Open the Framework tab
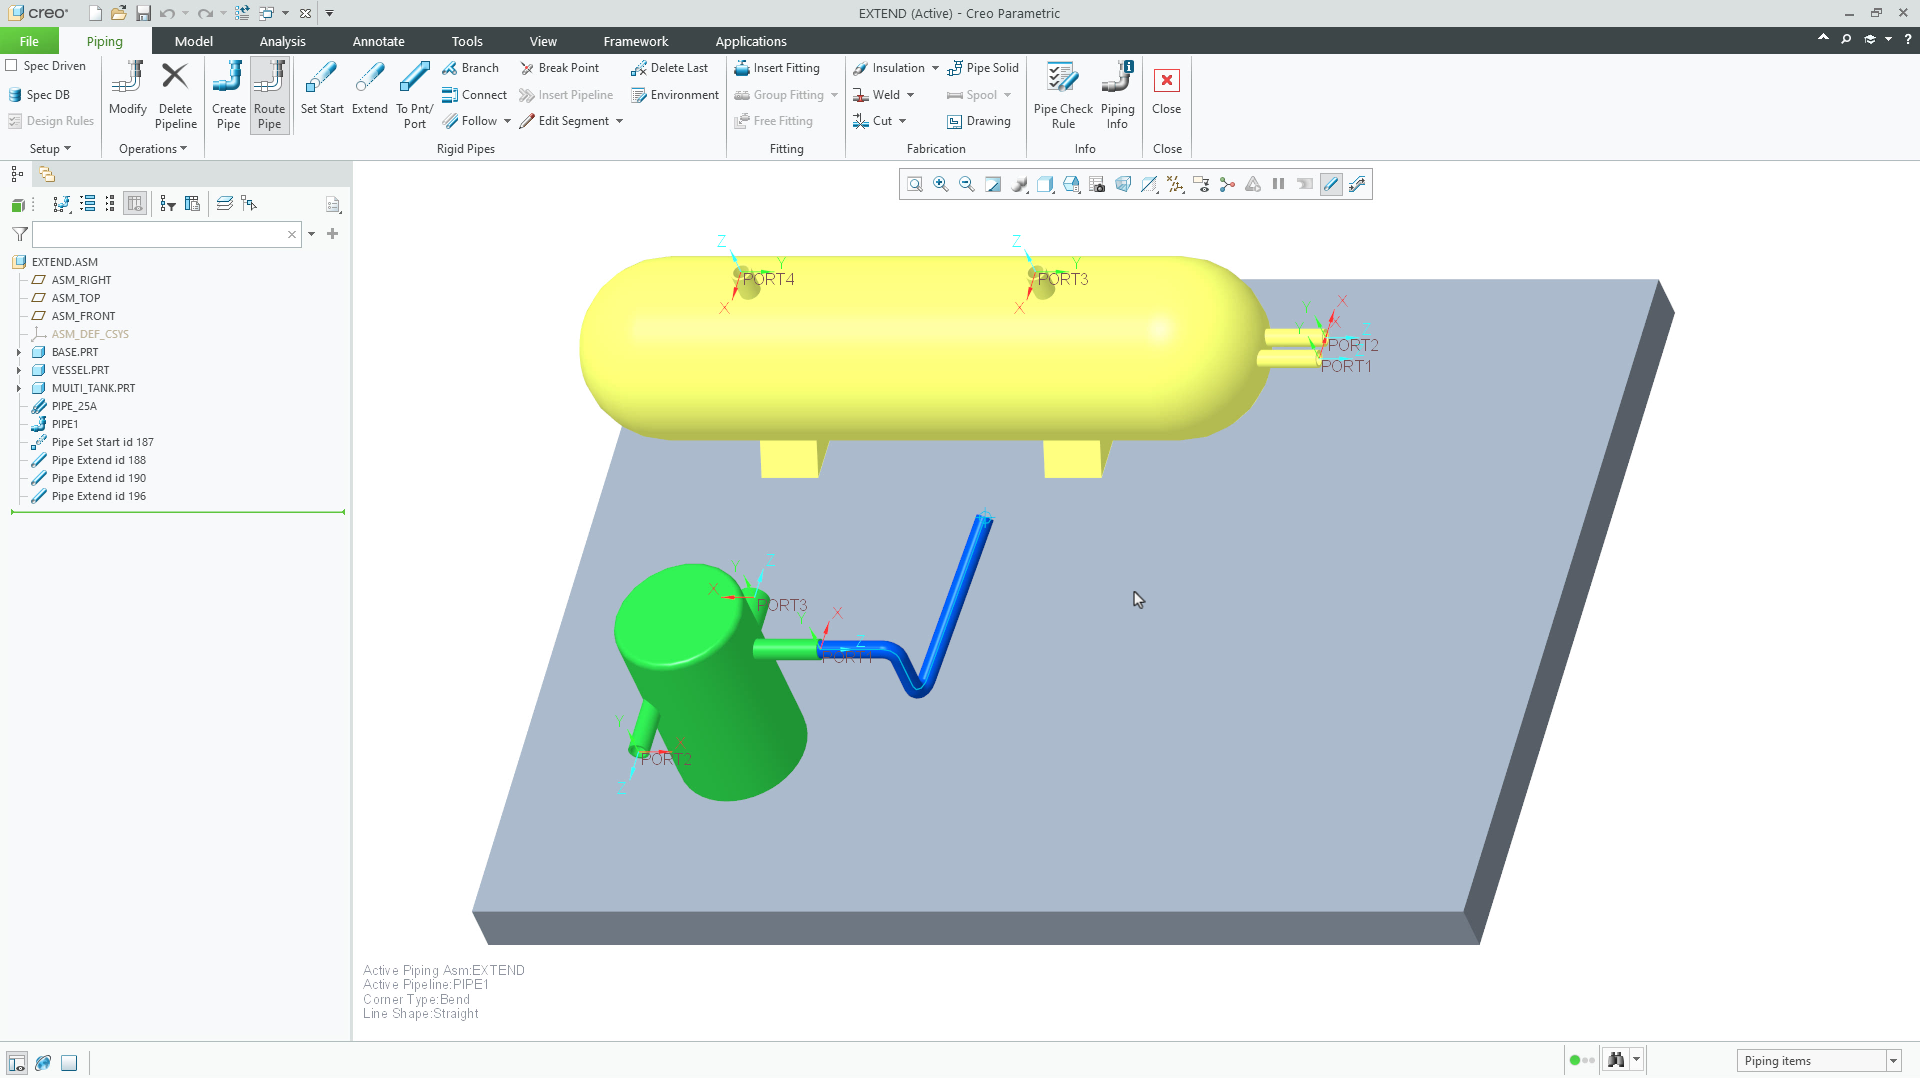1920x1078 pixels. (635, 41)
